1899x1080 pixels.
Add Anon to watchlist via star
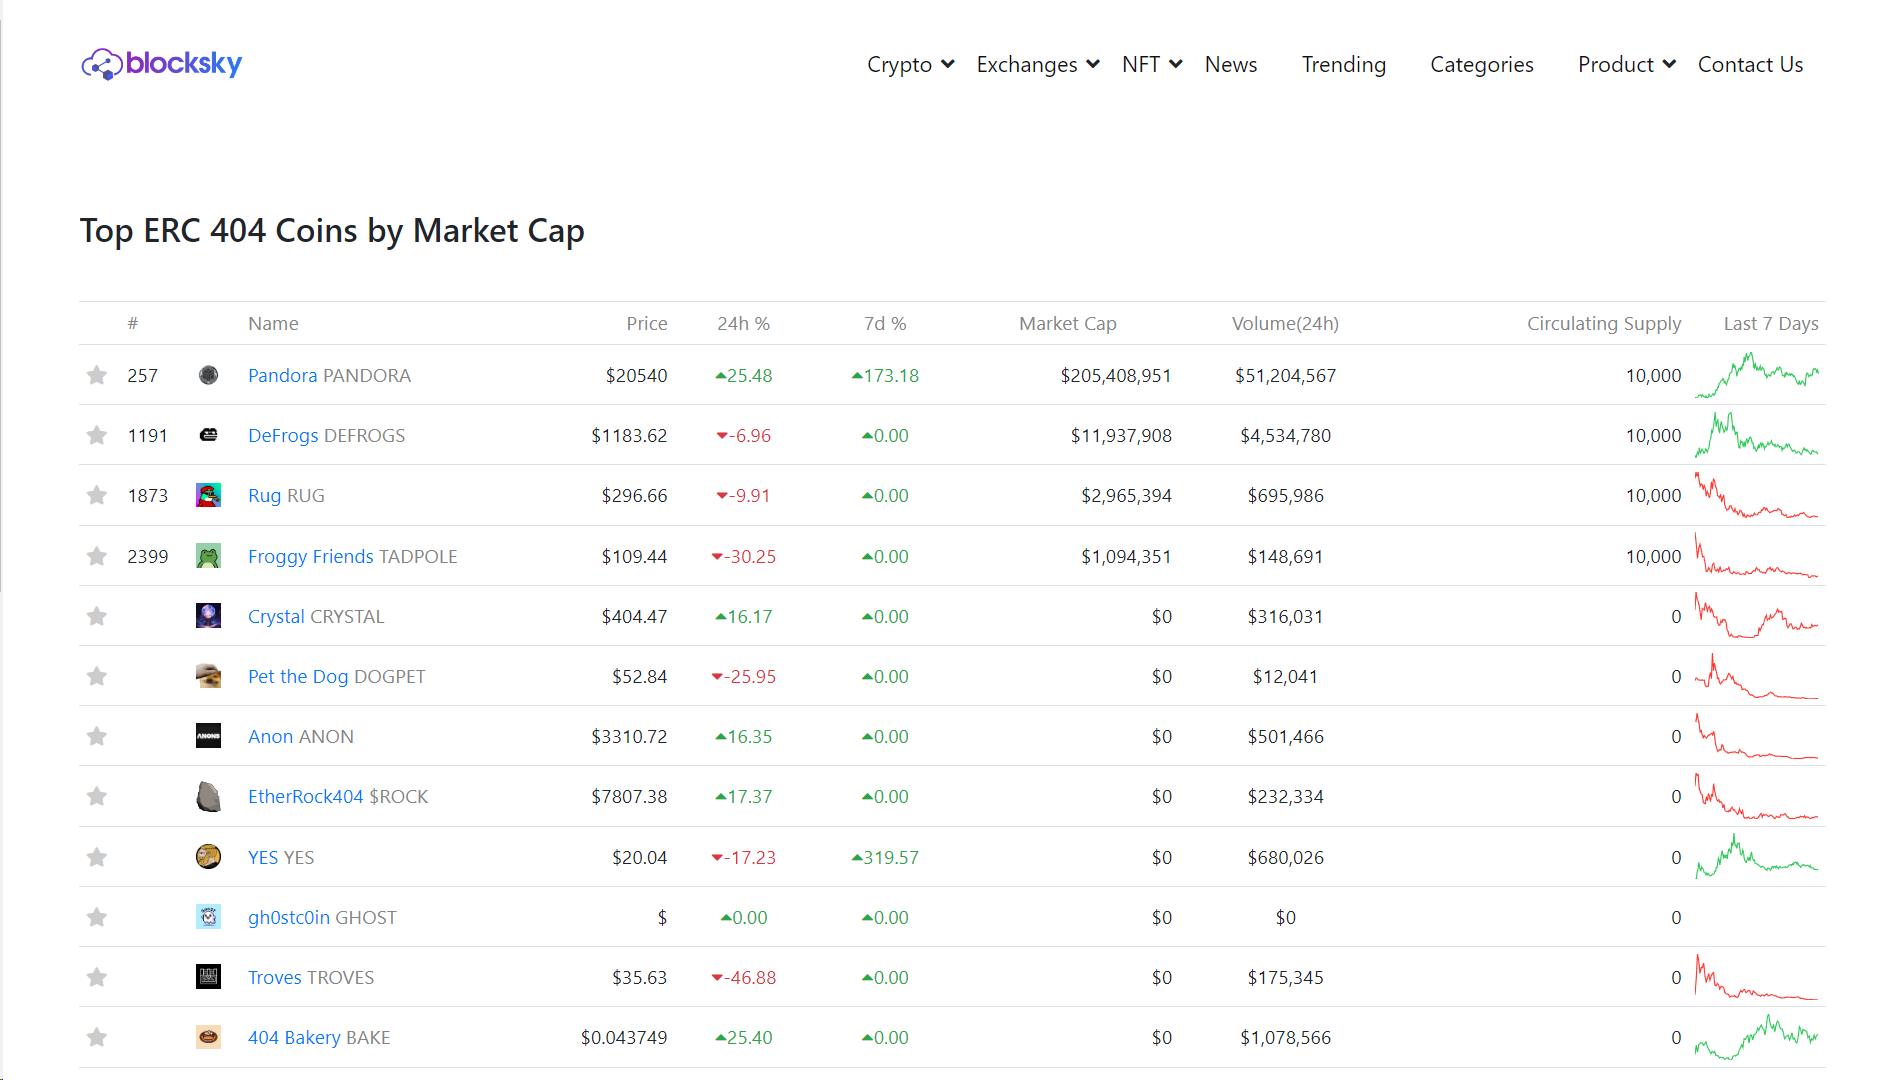(97, 736)
